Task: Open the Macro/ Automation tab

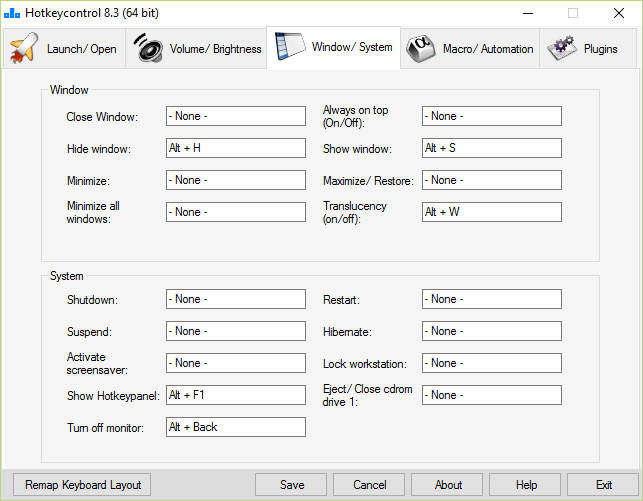Action: point(470,48)
